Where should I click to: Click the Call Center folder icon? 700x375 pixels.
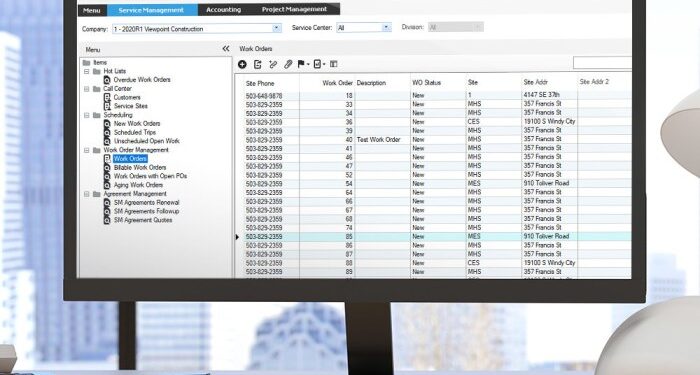click(97, 89)
